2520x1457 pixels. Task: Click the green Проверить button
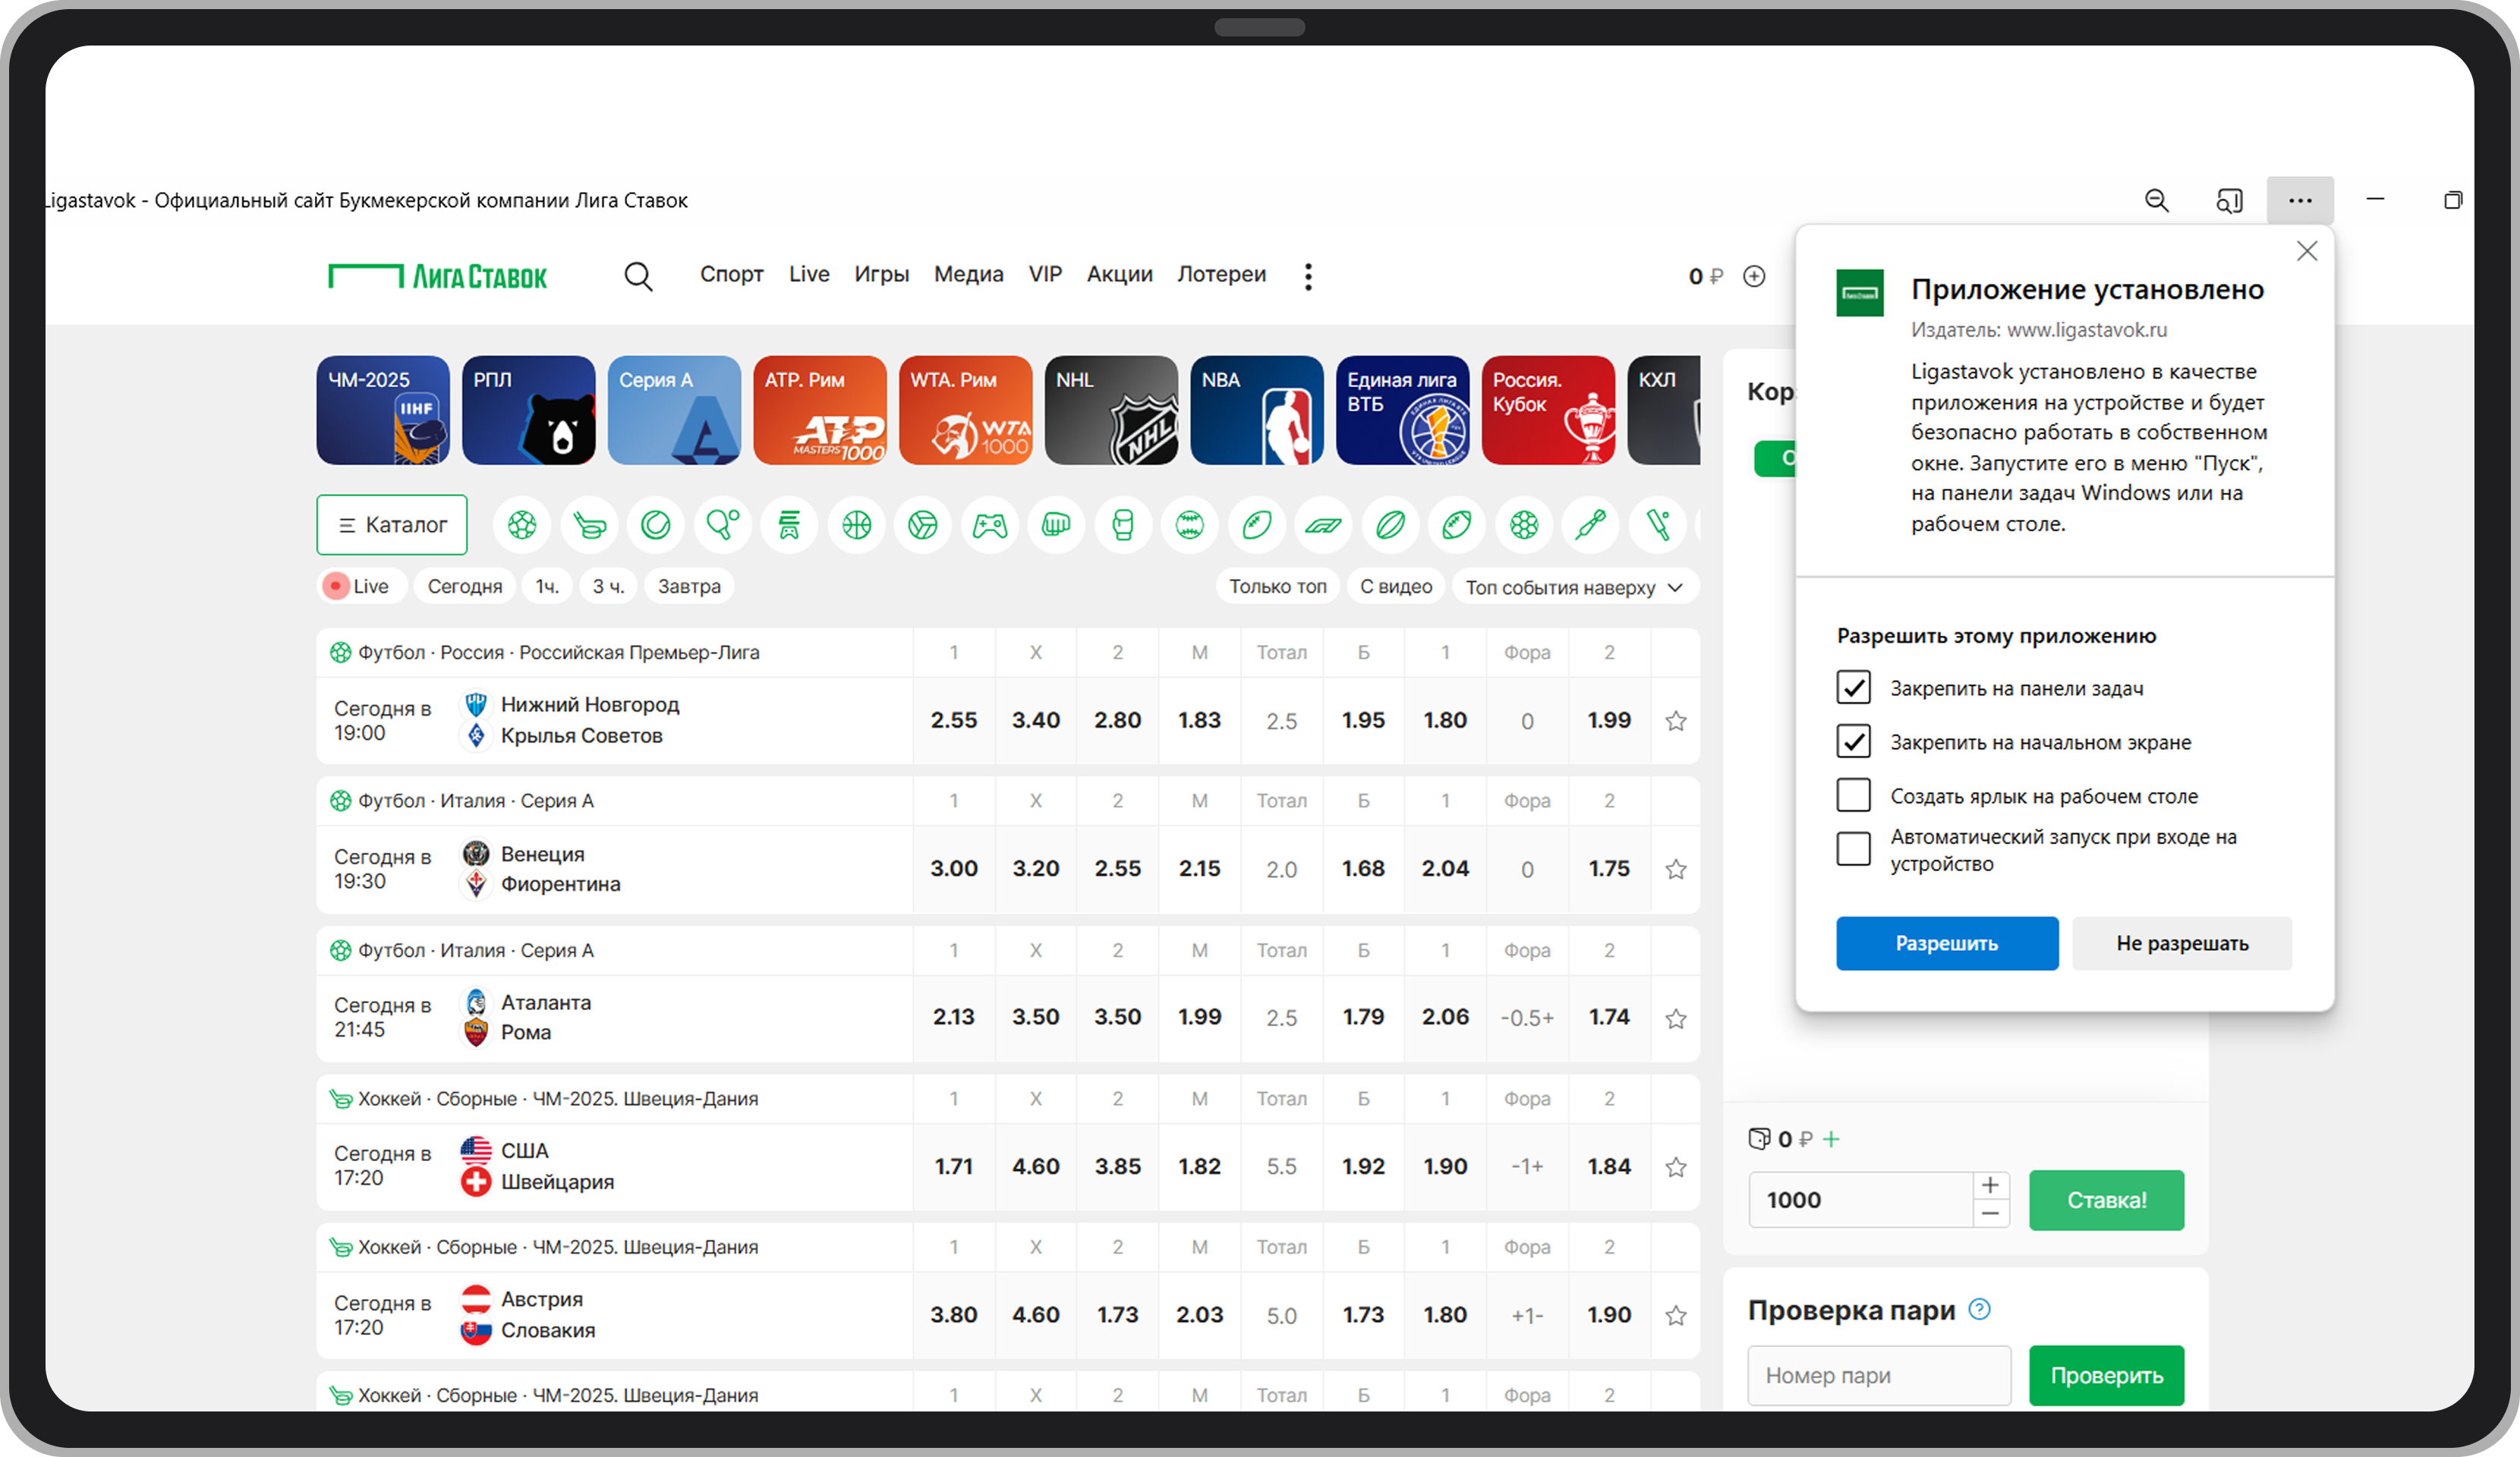pyautogui.click(x=2106, y=1375)
